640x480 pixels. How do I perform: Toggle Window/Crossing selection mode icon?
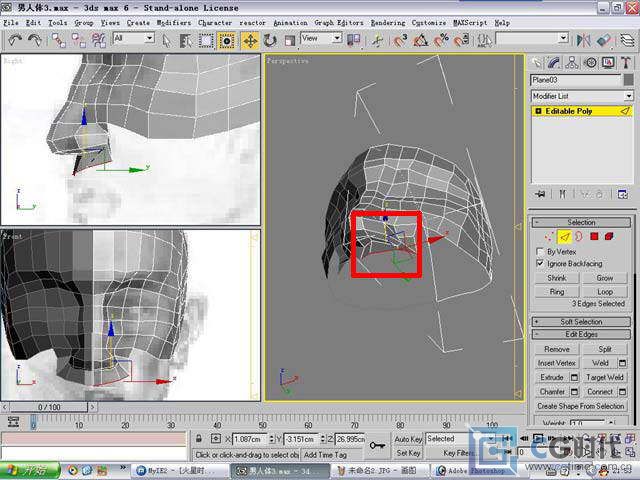pyautogui.click(x=227, y=41)
